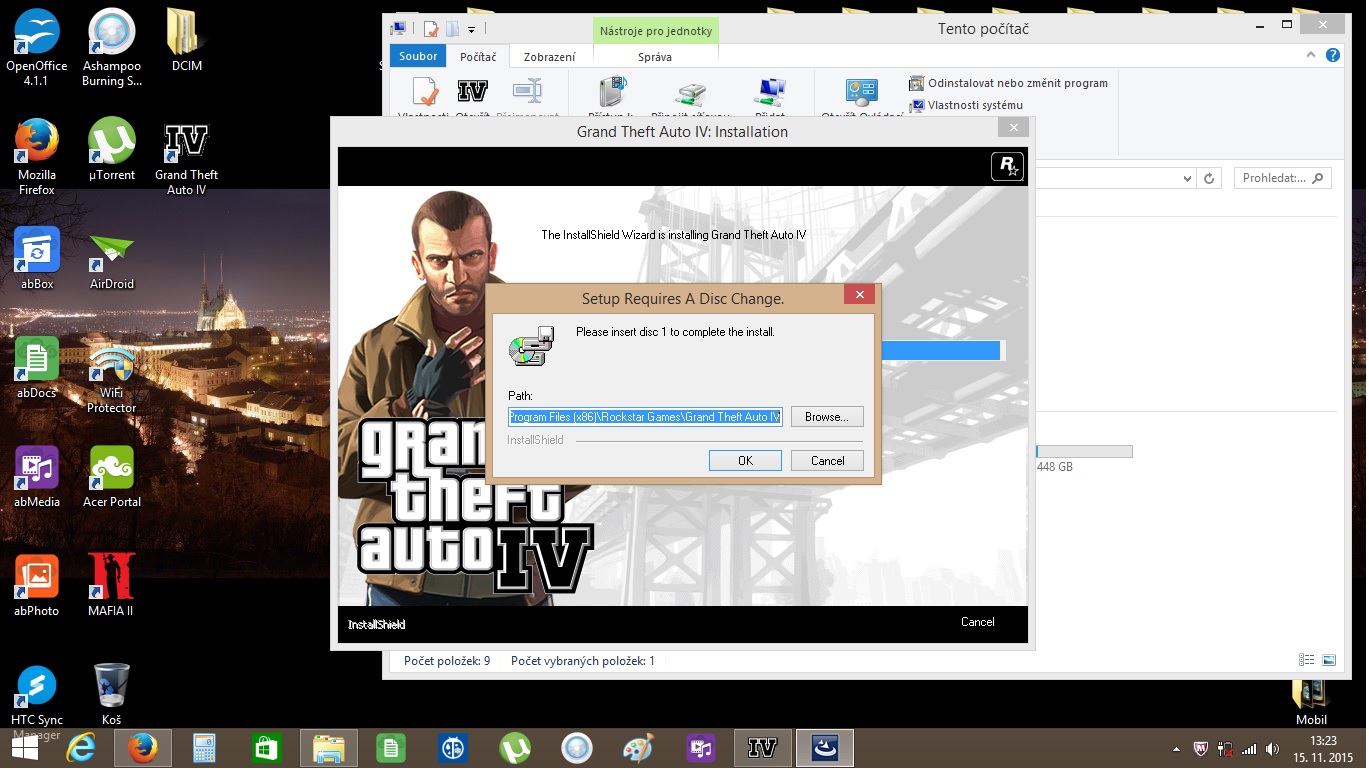The width and height of the screenshot is (1369, 769).
Task: Switch to the Počítač ribbon tab
Action: pos(478,57)
